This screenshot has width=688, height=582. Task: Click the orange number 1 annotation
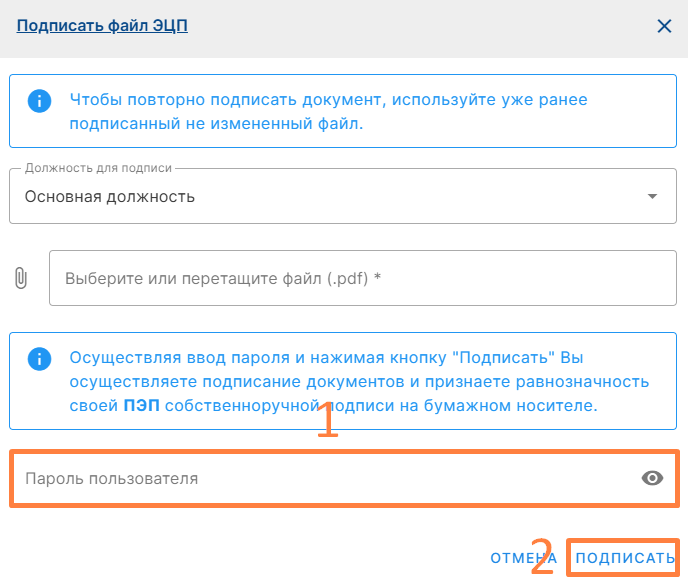coord(328,422)
